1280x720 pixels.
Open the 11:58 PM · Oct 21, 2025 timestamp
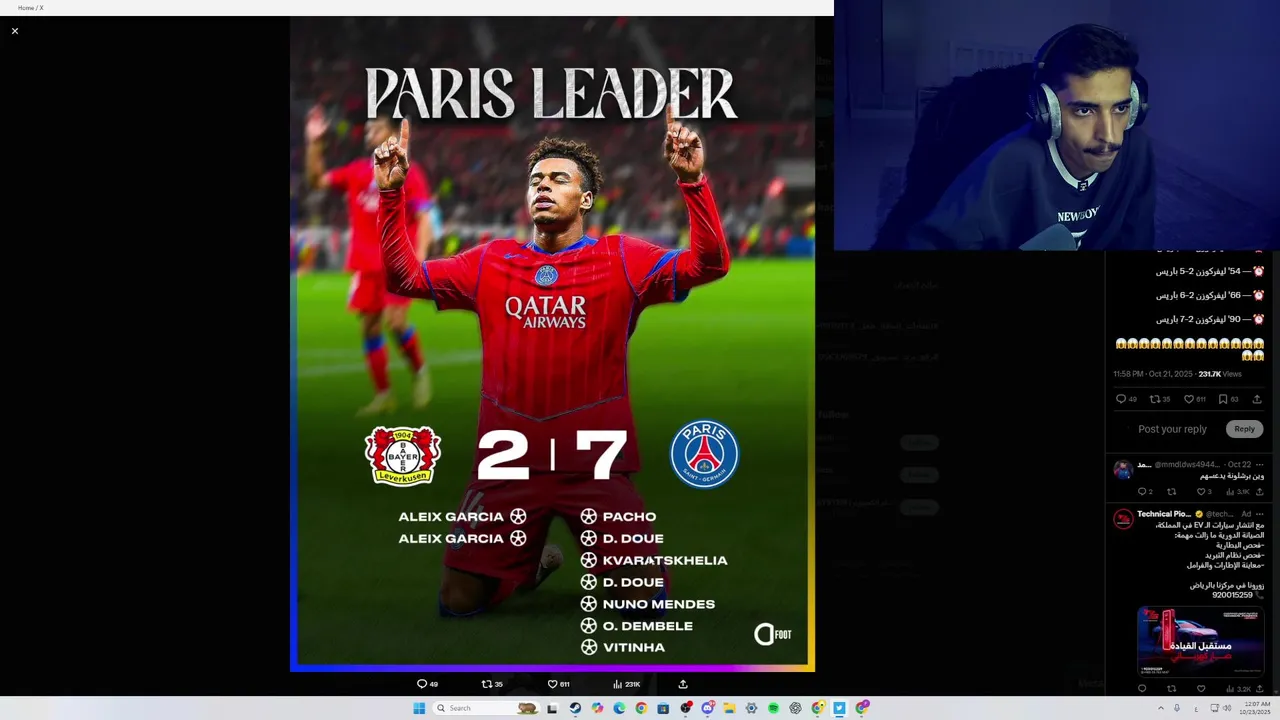point(1153,374)
